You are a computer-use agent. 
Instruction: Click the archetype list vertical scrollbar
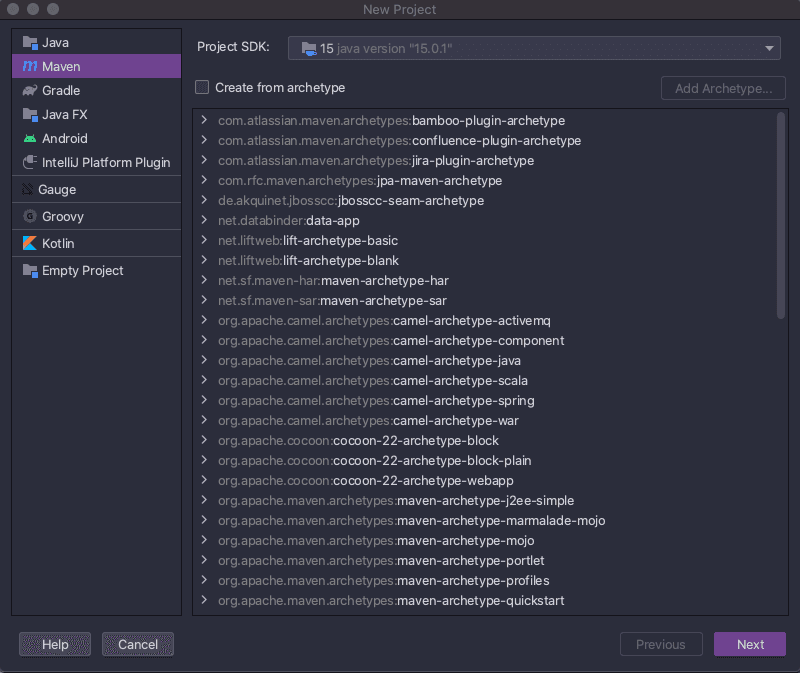pyautogui.click(x=781, y=215)
